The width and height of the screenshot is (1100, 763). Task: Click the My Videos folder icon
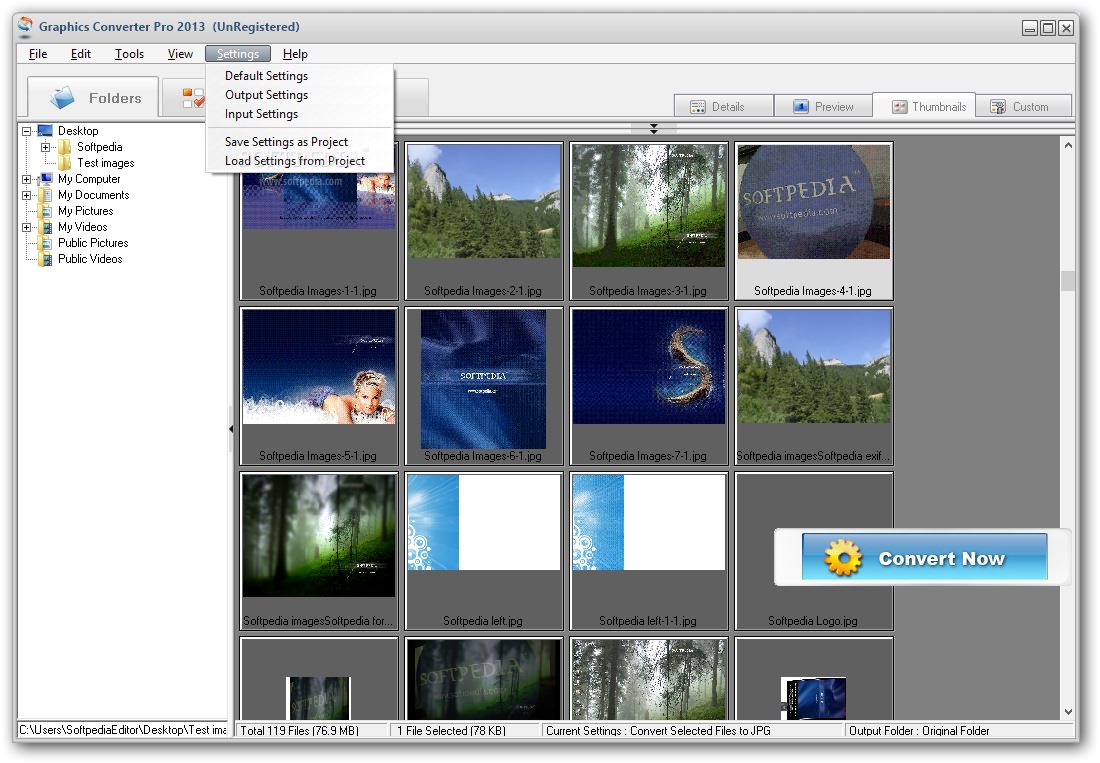(x=45, y=227)
